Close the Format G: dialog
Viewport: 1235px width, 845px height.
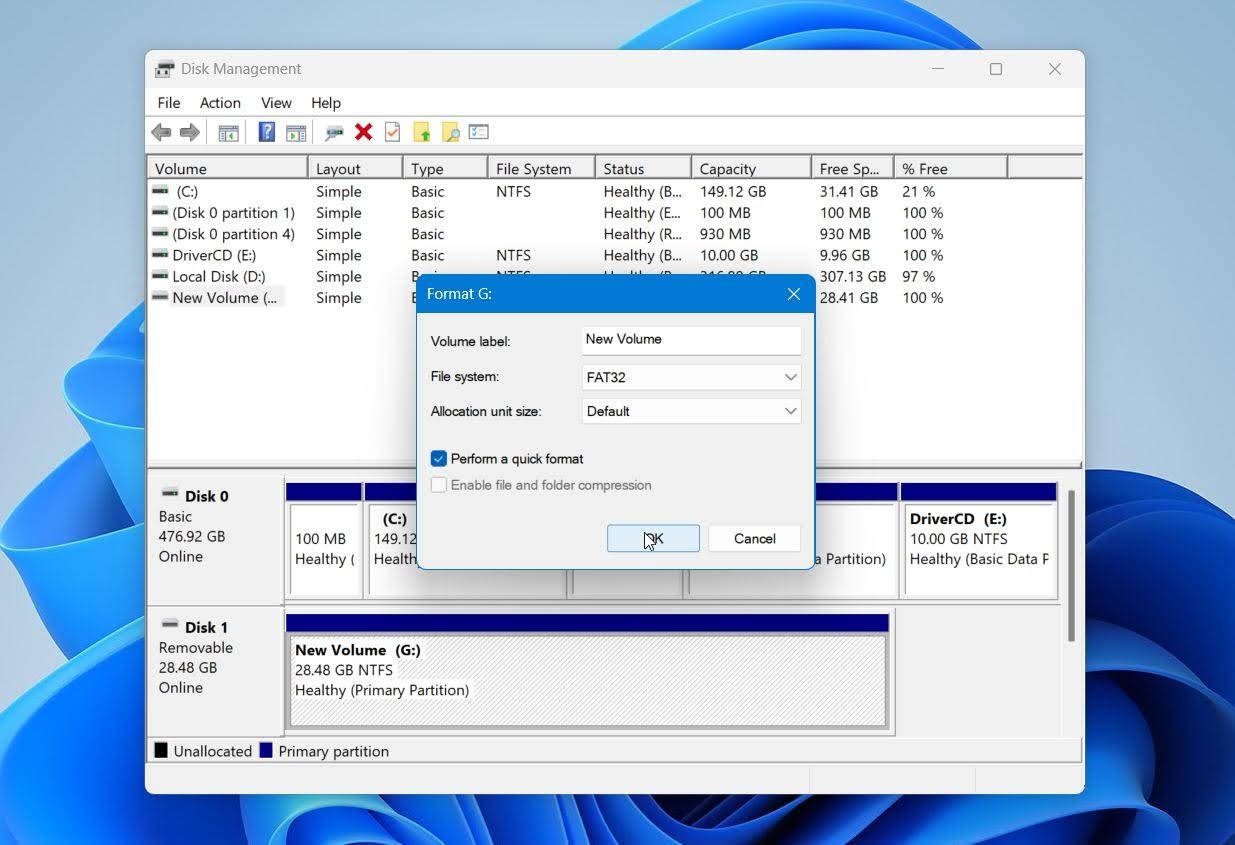794,294
